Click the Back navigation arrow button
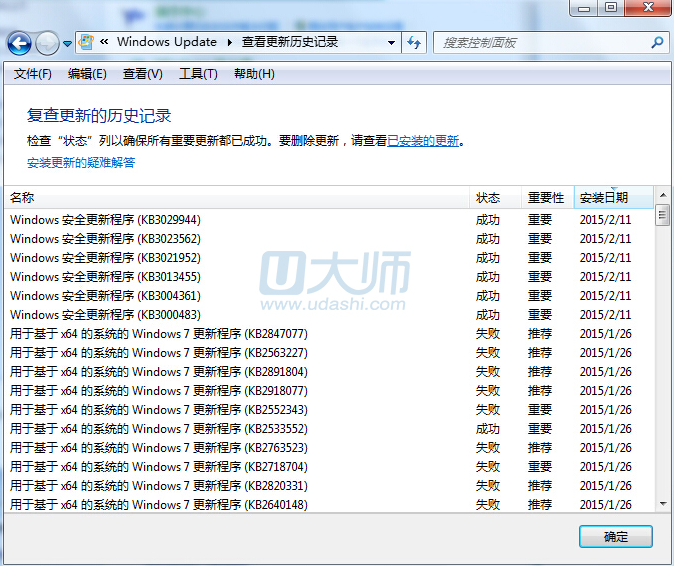This screenshot has height=566, width=674. (19, 43)
